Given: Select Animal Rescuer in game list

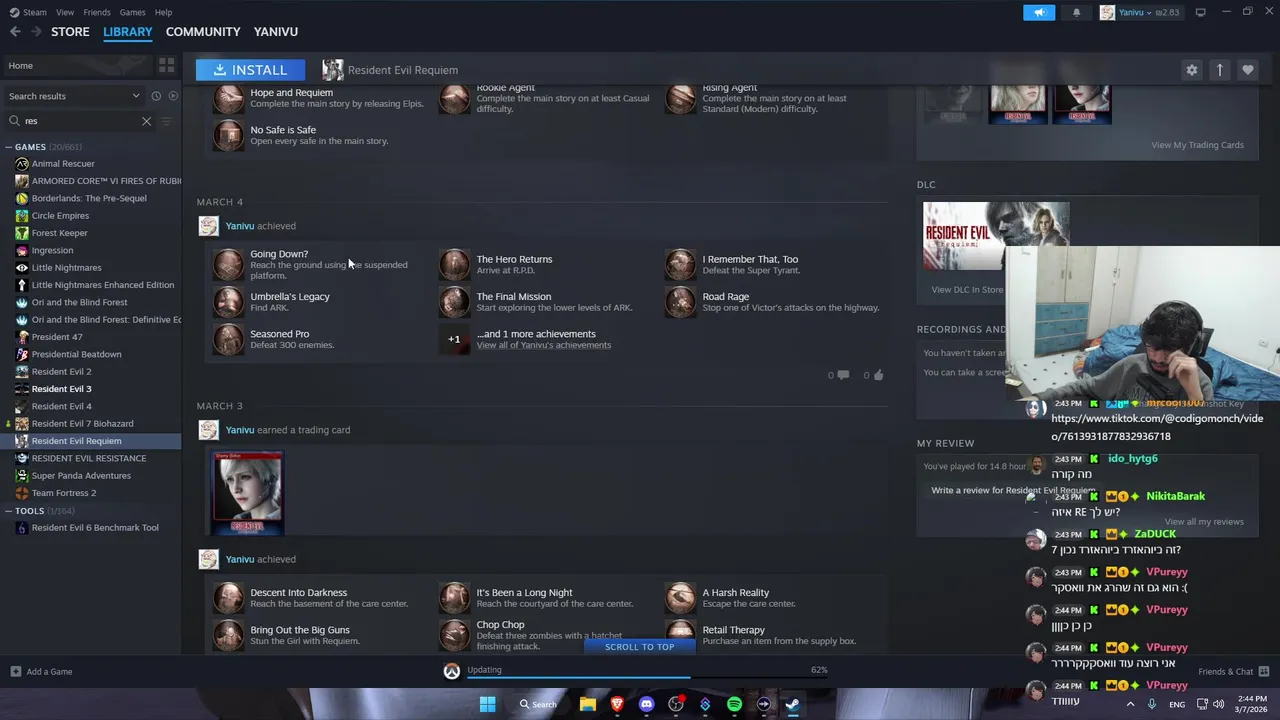Looking at the screenshot, I should pos(63,164).
